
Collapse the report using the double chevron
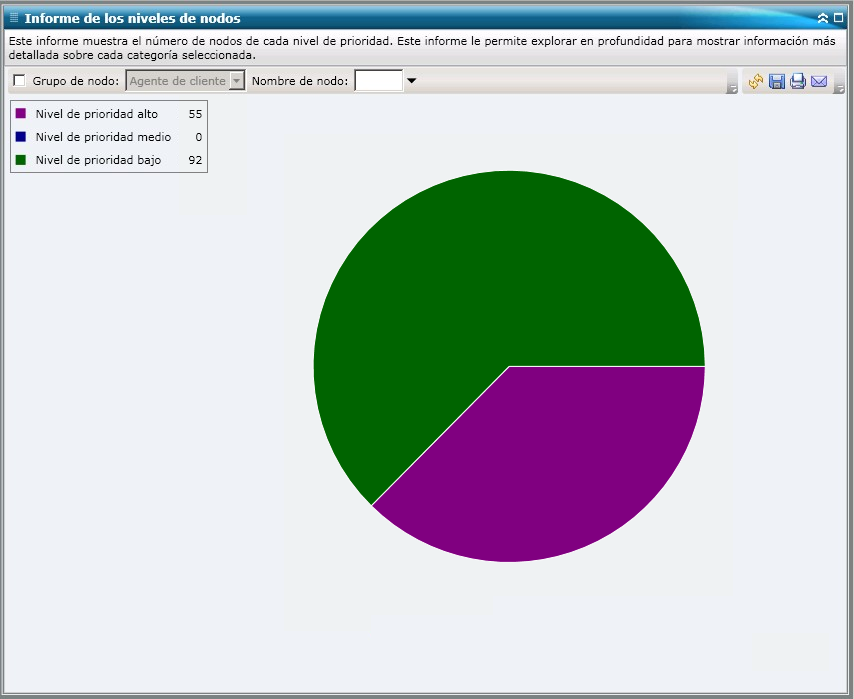pos(824,17)
